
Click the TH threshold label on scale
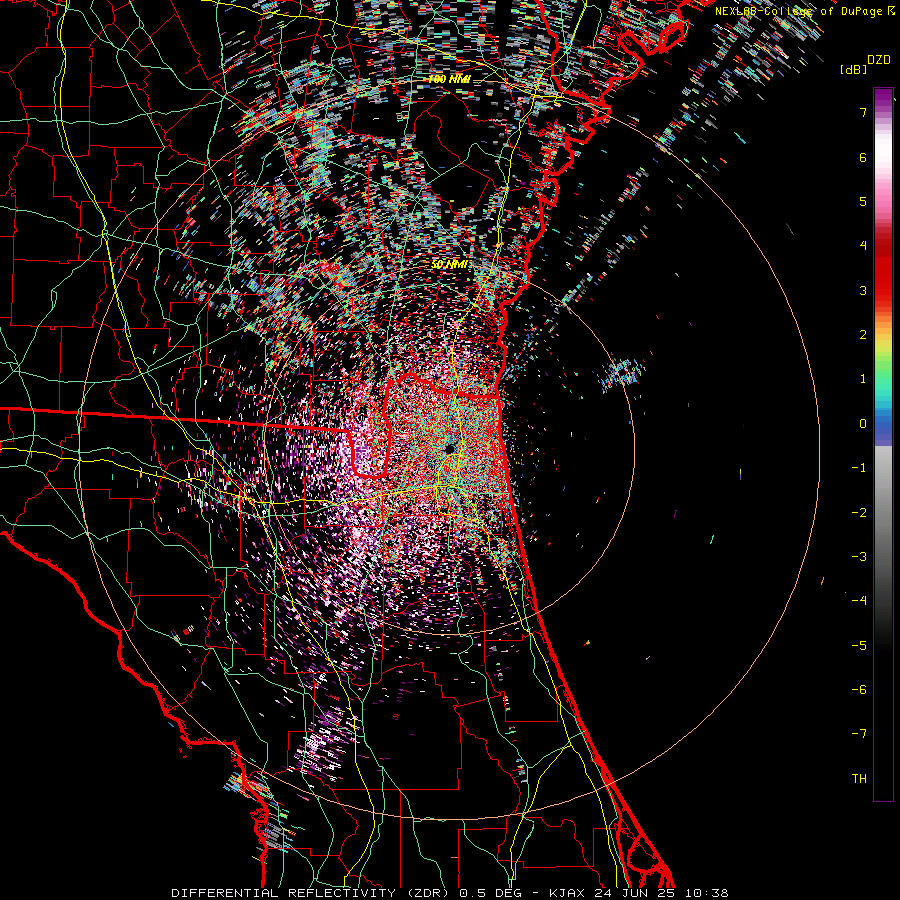point(859,779)
